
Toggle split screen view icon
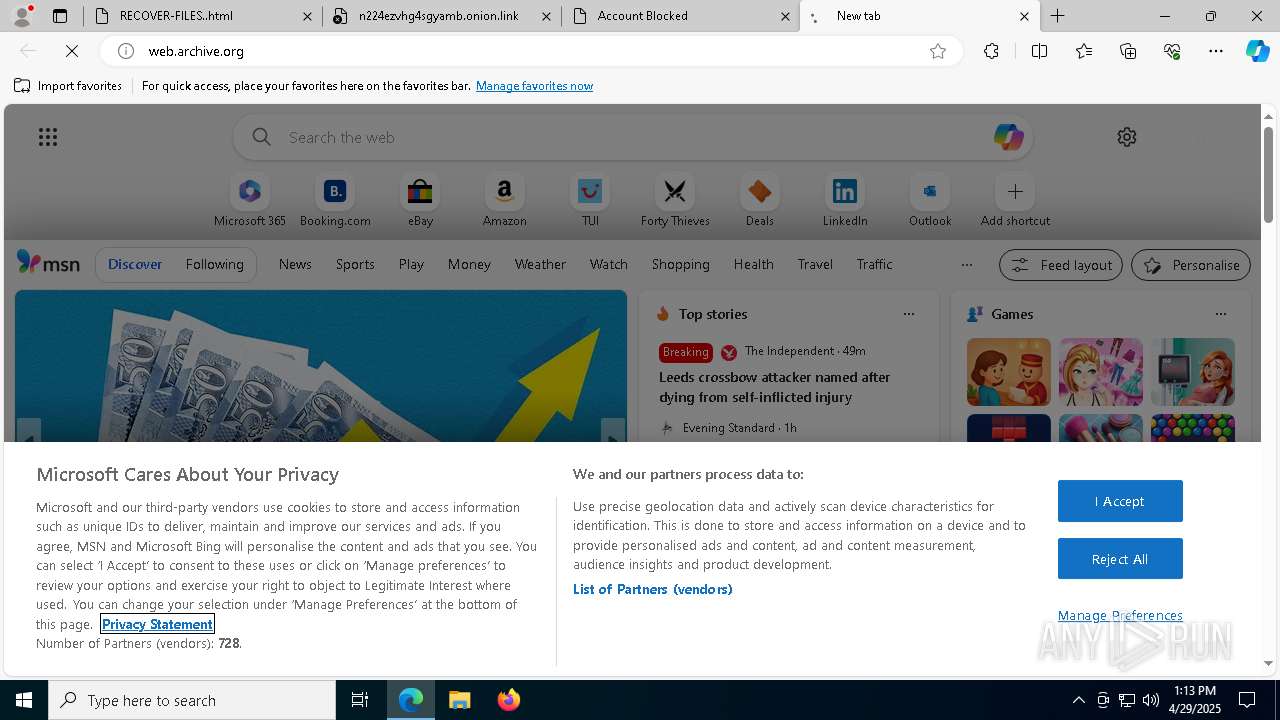1039,51
